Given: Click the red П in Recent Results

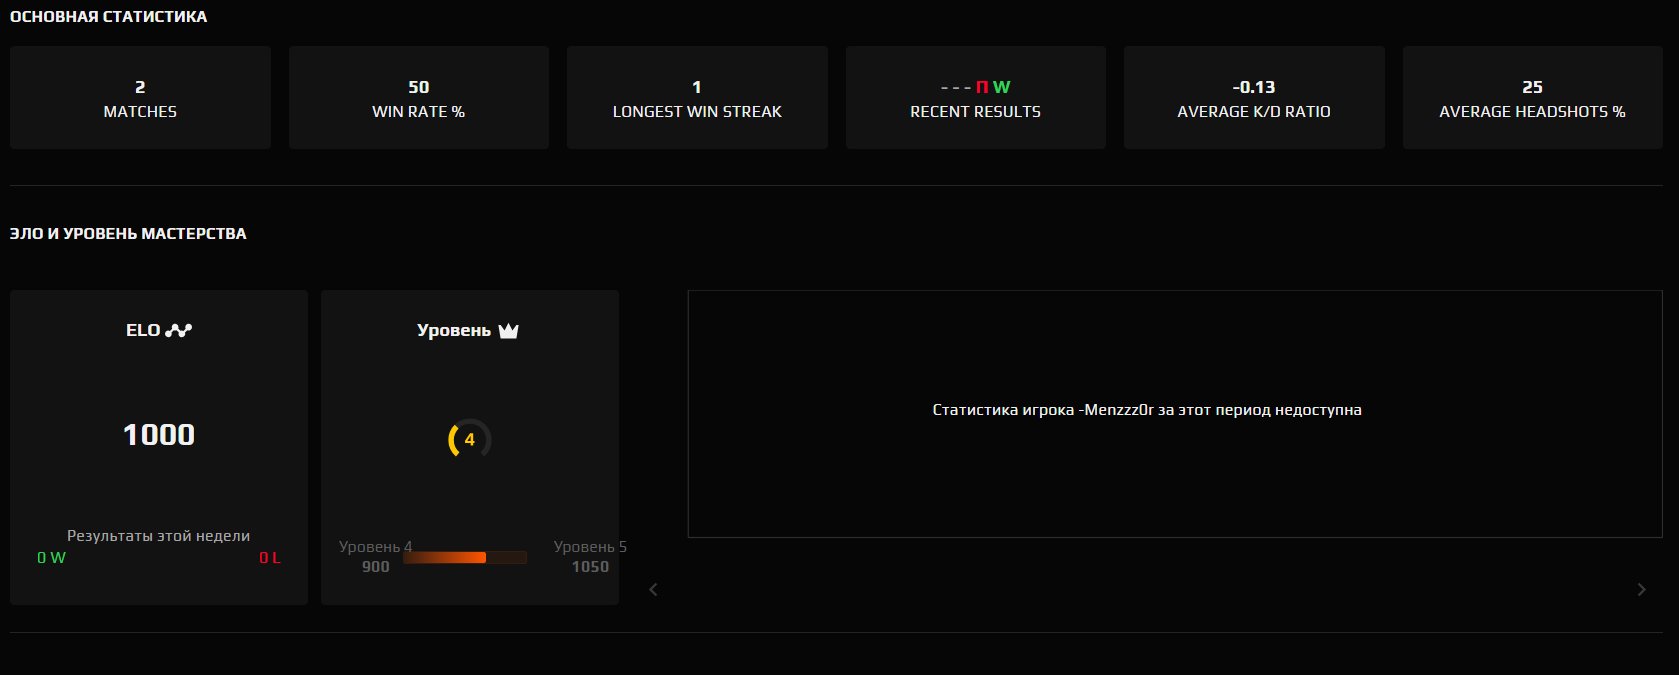Looking at the screenshot, I should (981, 87).
